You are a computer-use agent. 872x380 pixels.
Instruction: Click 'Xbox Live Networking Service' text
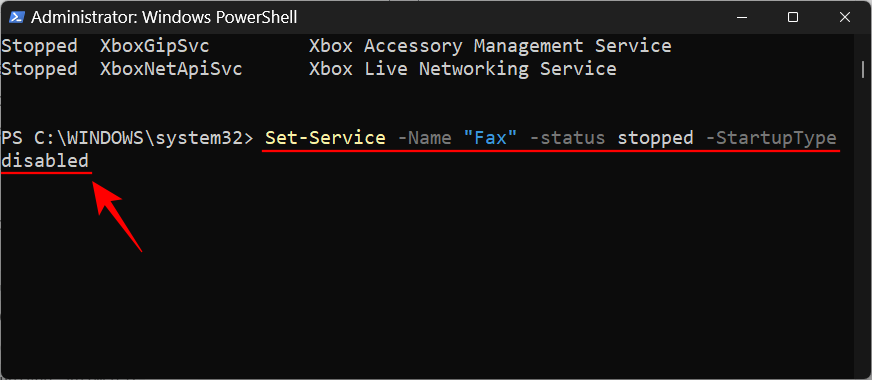click(x=463, y=70)
